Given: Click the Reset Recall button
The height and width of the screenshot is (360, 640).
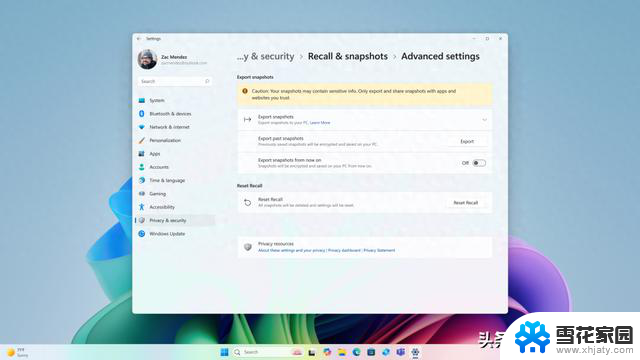Looking at the screenshot, I should pos(466,203).
